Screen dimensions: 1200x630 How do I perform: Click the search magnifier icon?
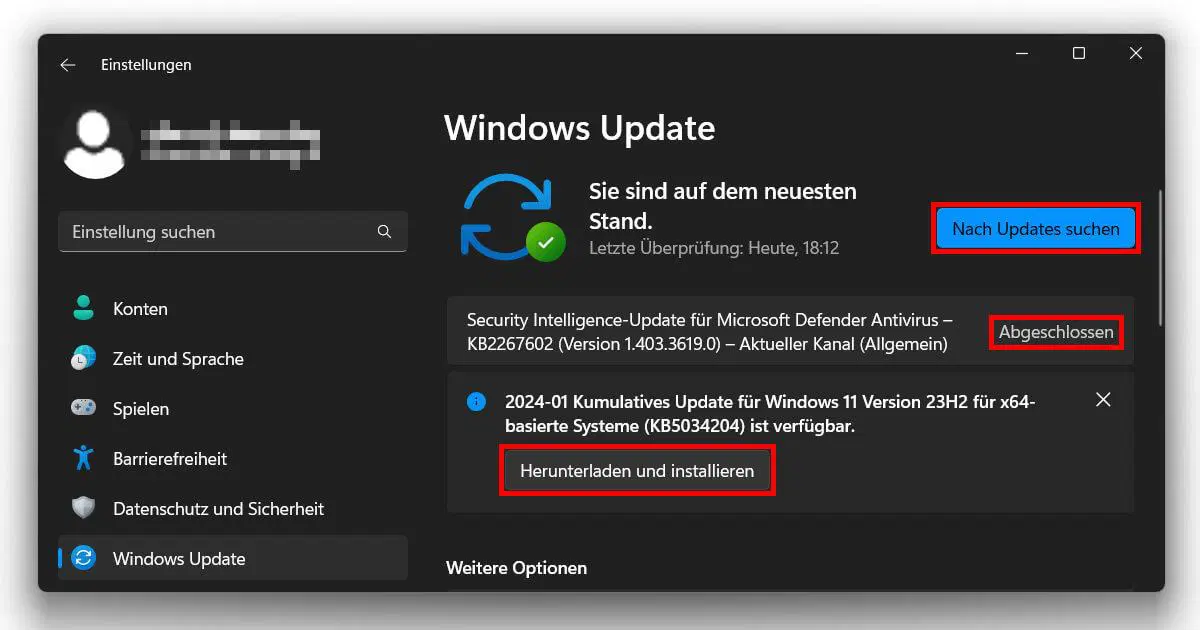[384, 231]
